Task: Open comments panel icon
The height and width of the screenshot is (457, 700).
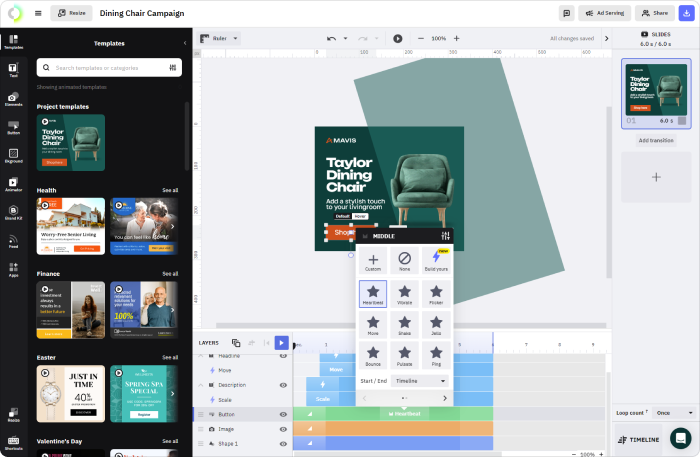Action: click(x=567, y=13)
